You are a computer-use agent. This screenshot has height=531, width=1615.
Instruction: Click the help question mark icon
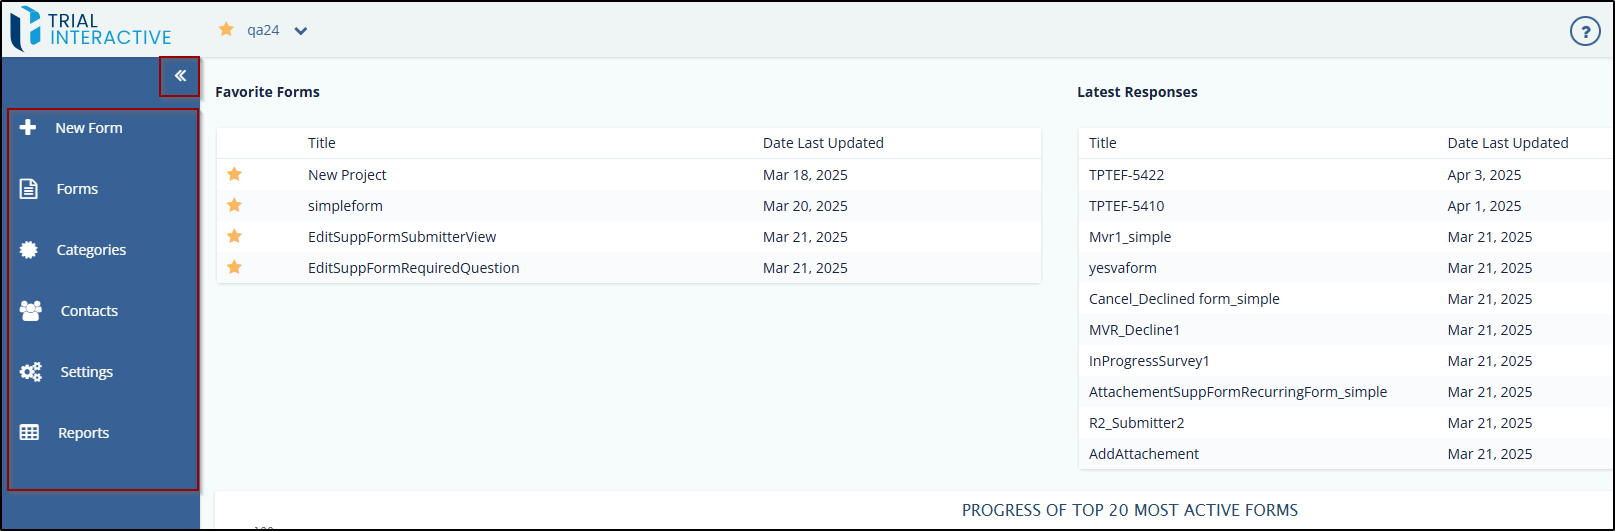click(x=1585, y=32)
